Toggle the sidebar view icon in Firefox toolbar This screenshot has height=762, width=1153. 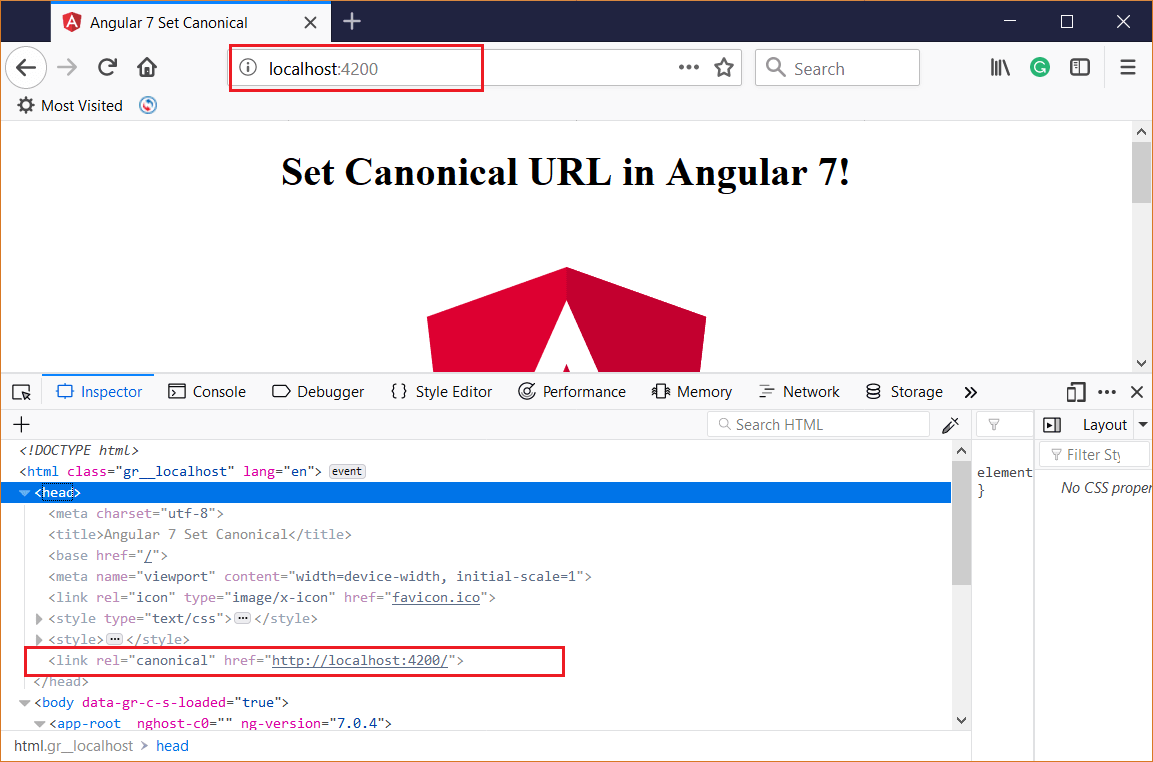click(1079, 68)
